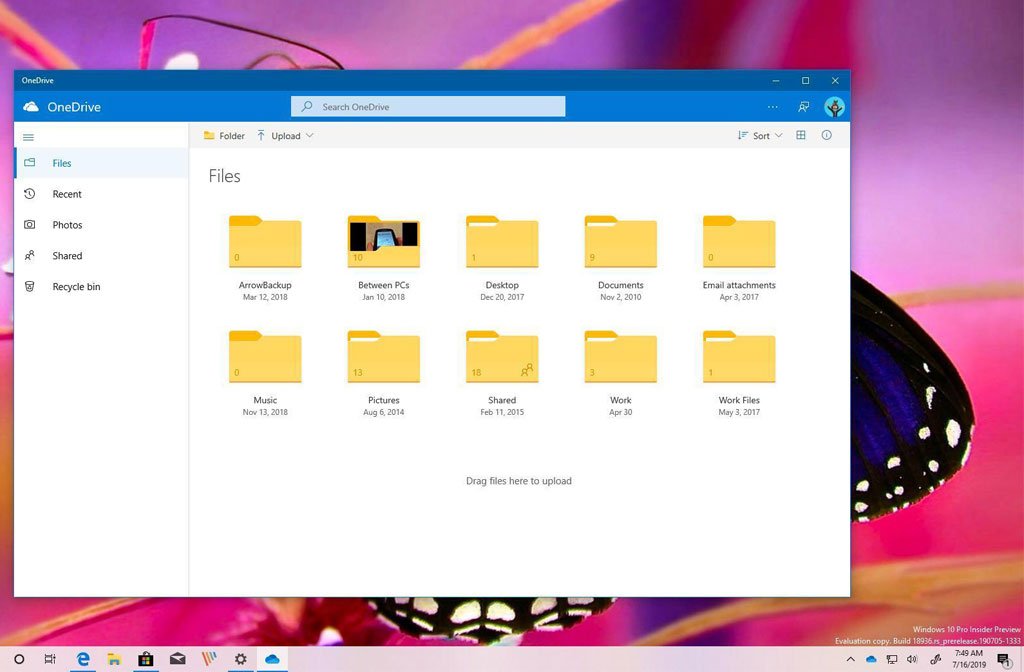
Task: Open the Recycle bin
Action: pyautogui.click(x=76, y=287)
